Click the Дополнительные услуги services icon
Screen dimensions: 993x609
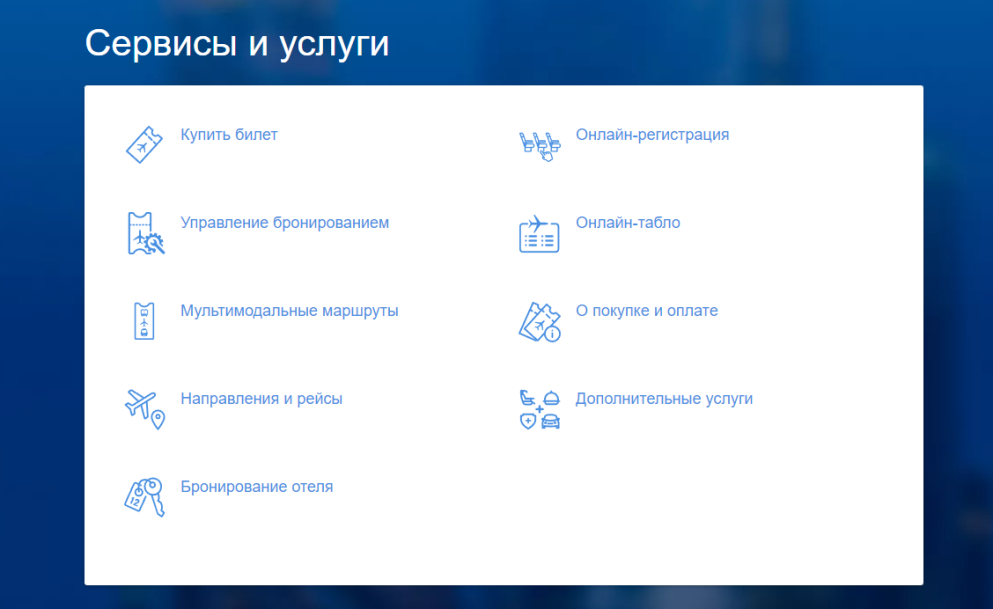[x=539, y=409]
